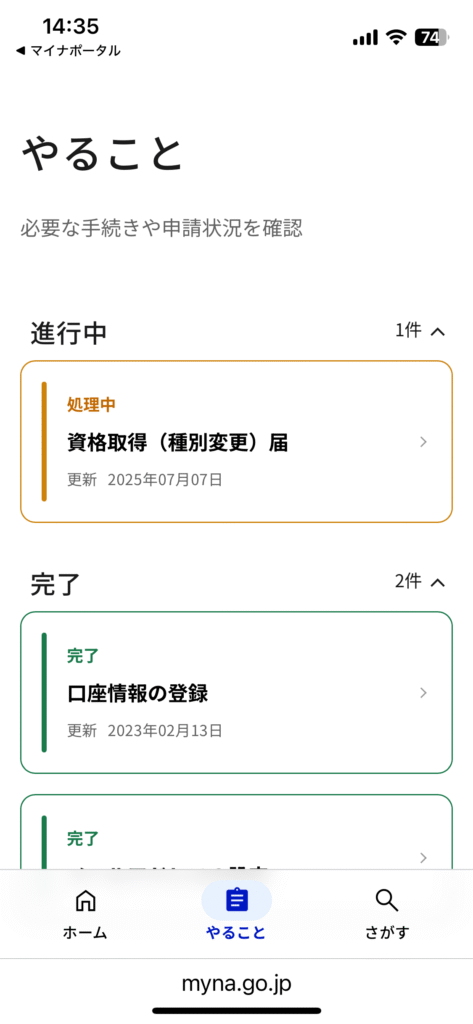Open the 口座情報の登録 completed item
Viewport: 473px width, 1024px height.
(236, 692)
